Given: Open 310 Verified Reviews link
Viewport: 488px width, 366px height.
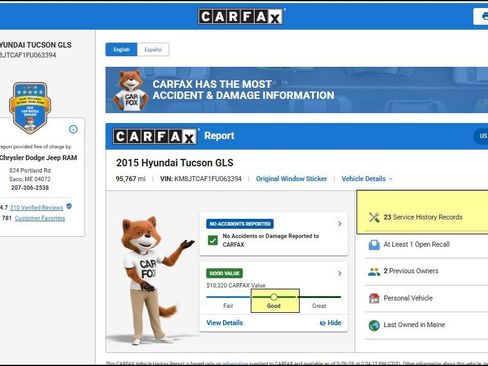Looking at the screenshot, I should coord(36,208).
